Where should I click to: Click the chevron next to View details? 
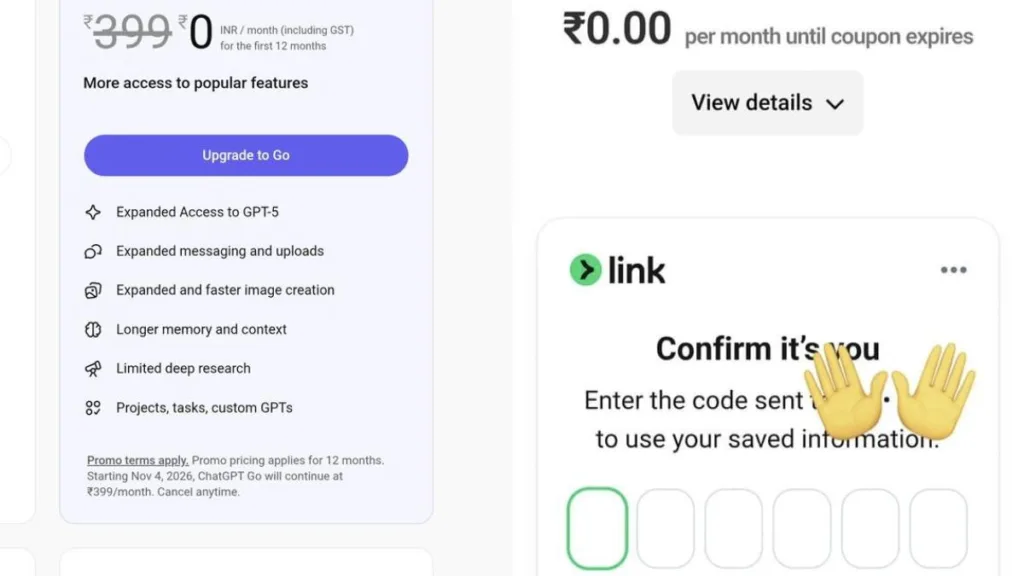835,104
